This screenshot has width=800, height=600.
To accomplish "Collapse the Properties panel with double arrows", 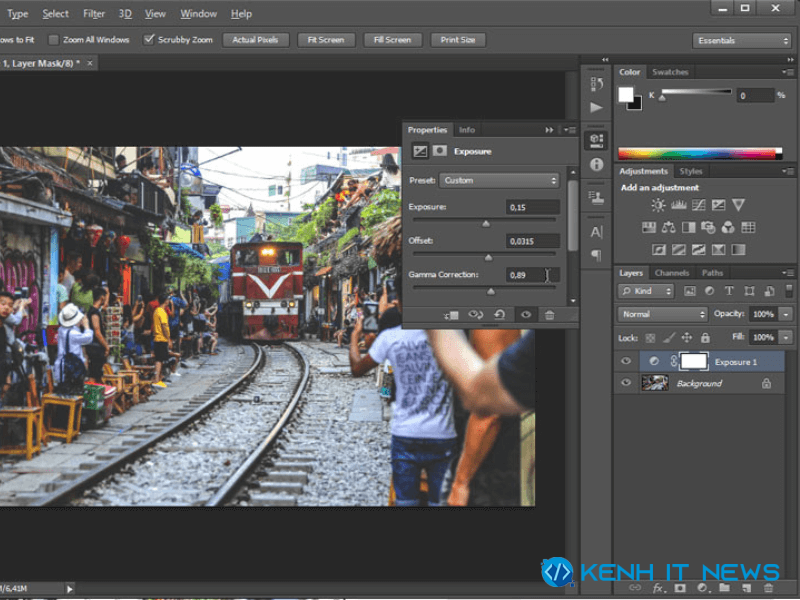I will pyautogui.click(x=549, y=130).
